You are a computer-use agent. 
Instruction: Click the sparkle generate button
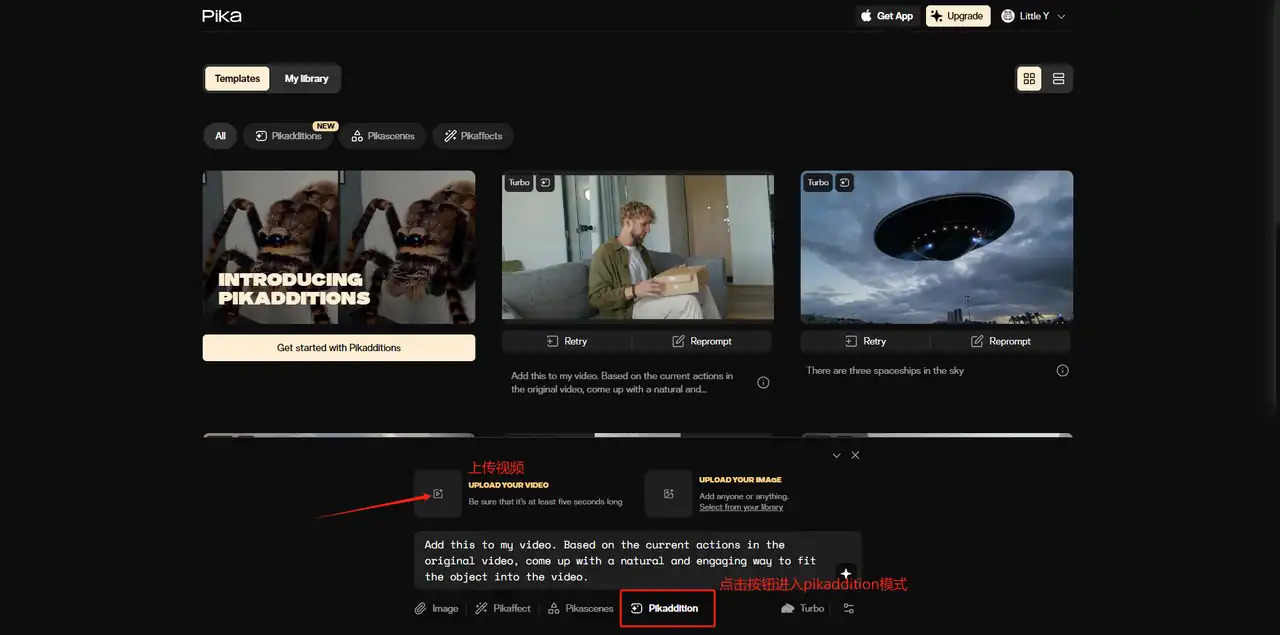tap(845, 574)
